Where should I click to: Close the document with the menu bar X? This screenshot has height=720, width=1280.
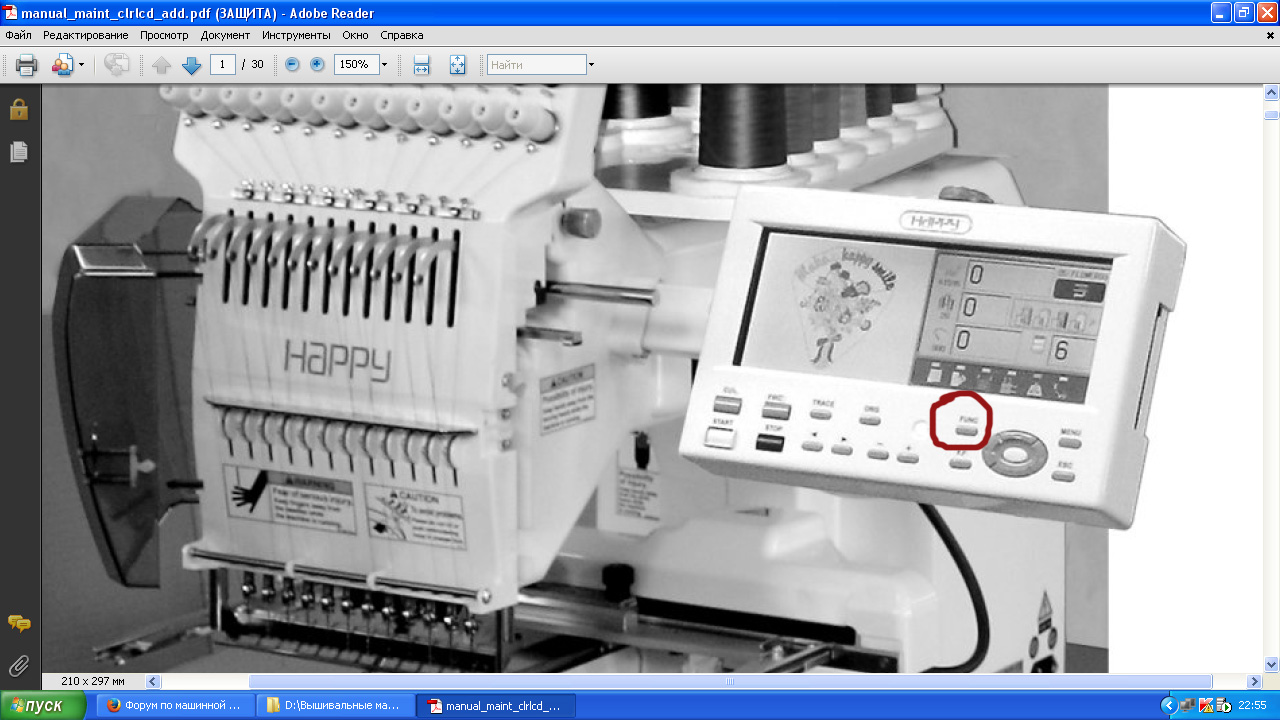[x=1271, y=35]
